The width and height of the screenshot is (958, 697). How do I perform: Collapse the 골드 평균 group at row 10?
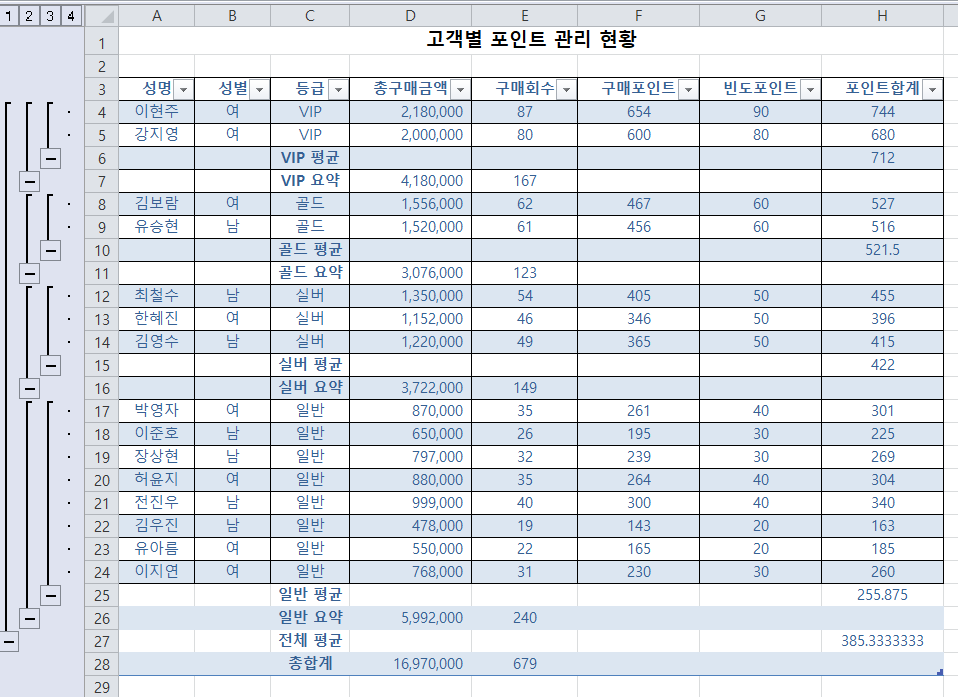(x=50, y=250)
